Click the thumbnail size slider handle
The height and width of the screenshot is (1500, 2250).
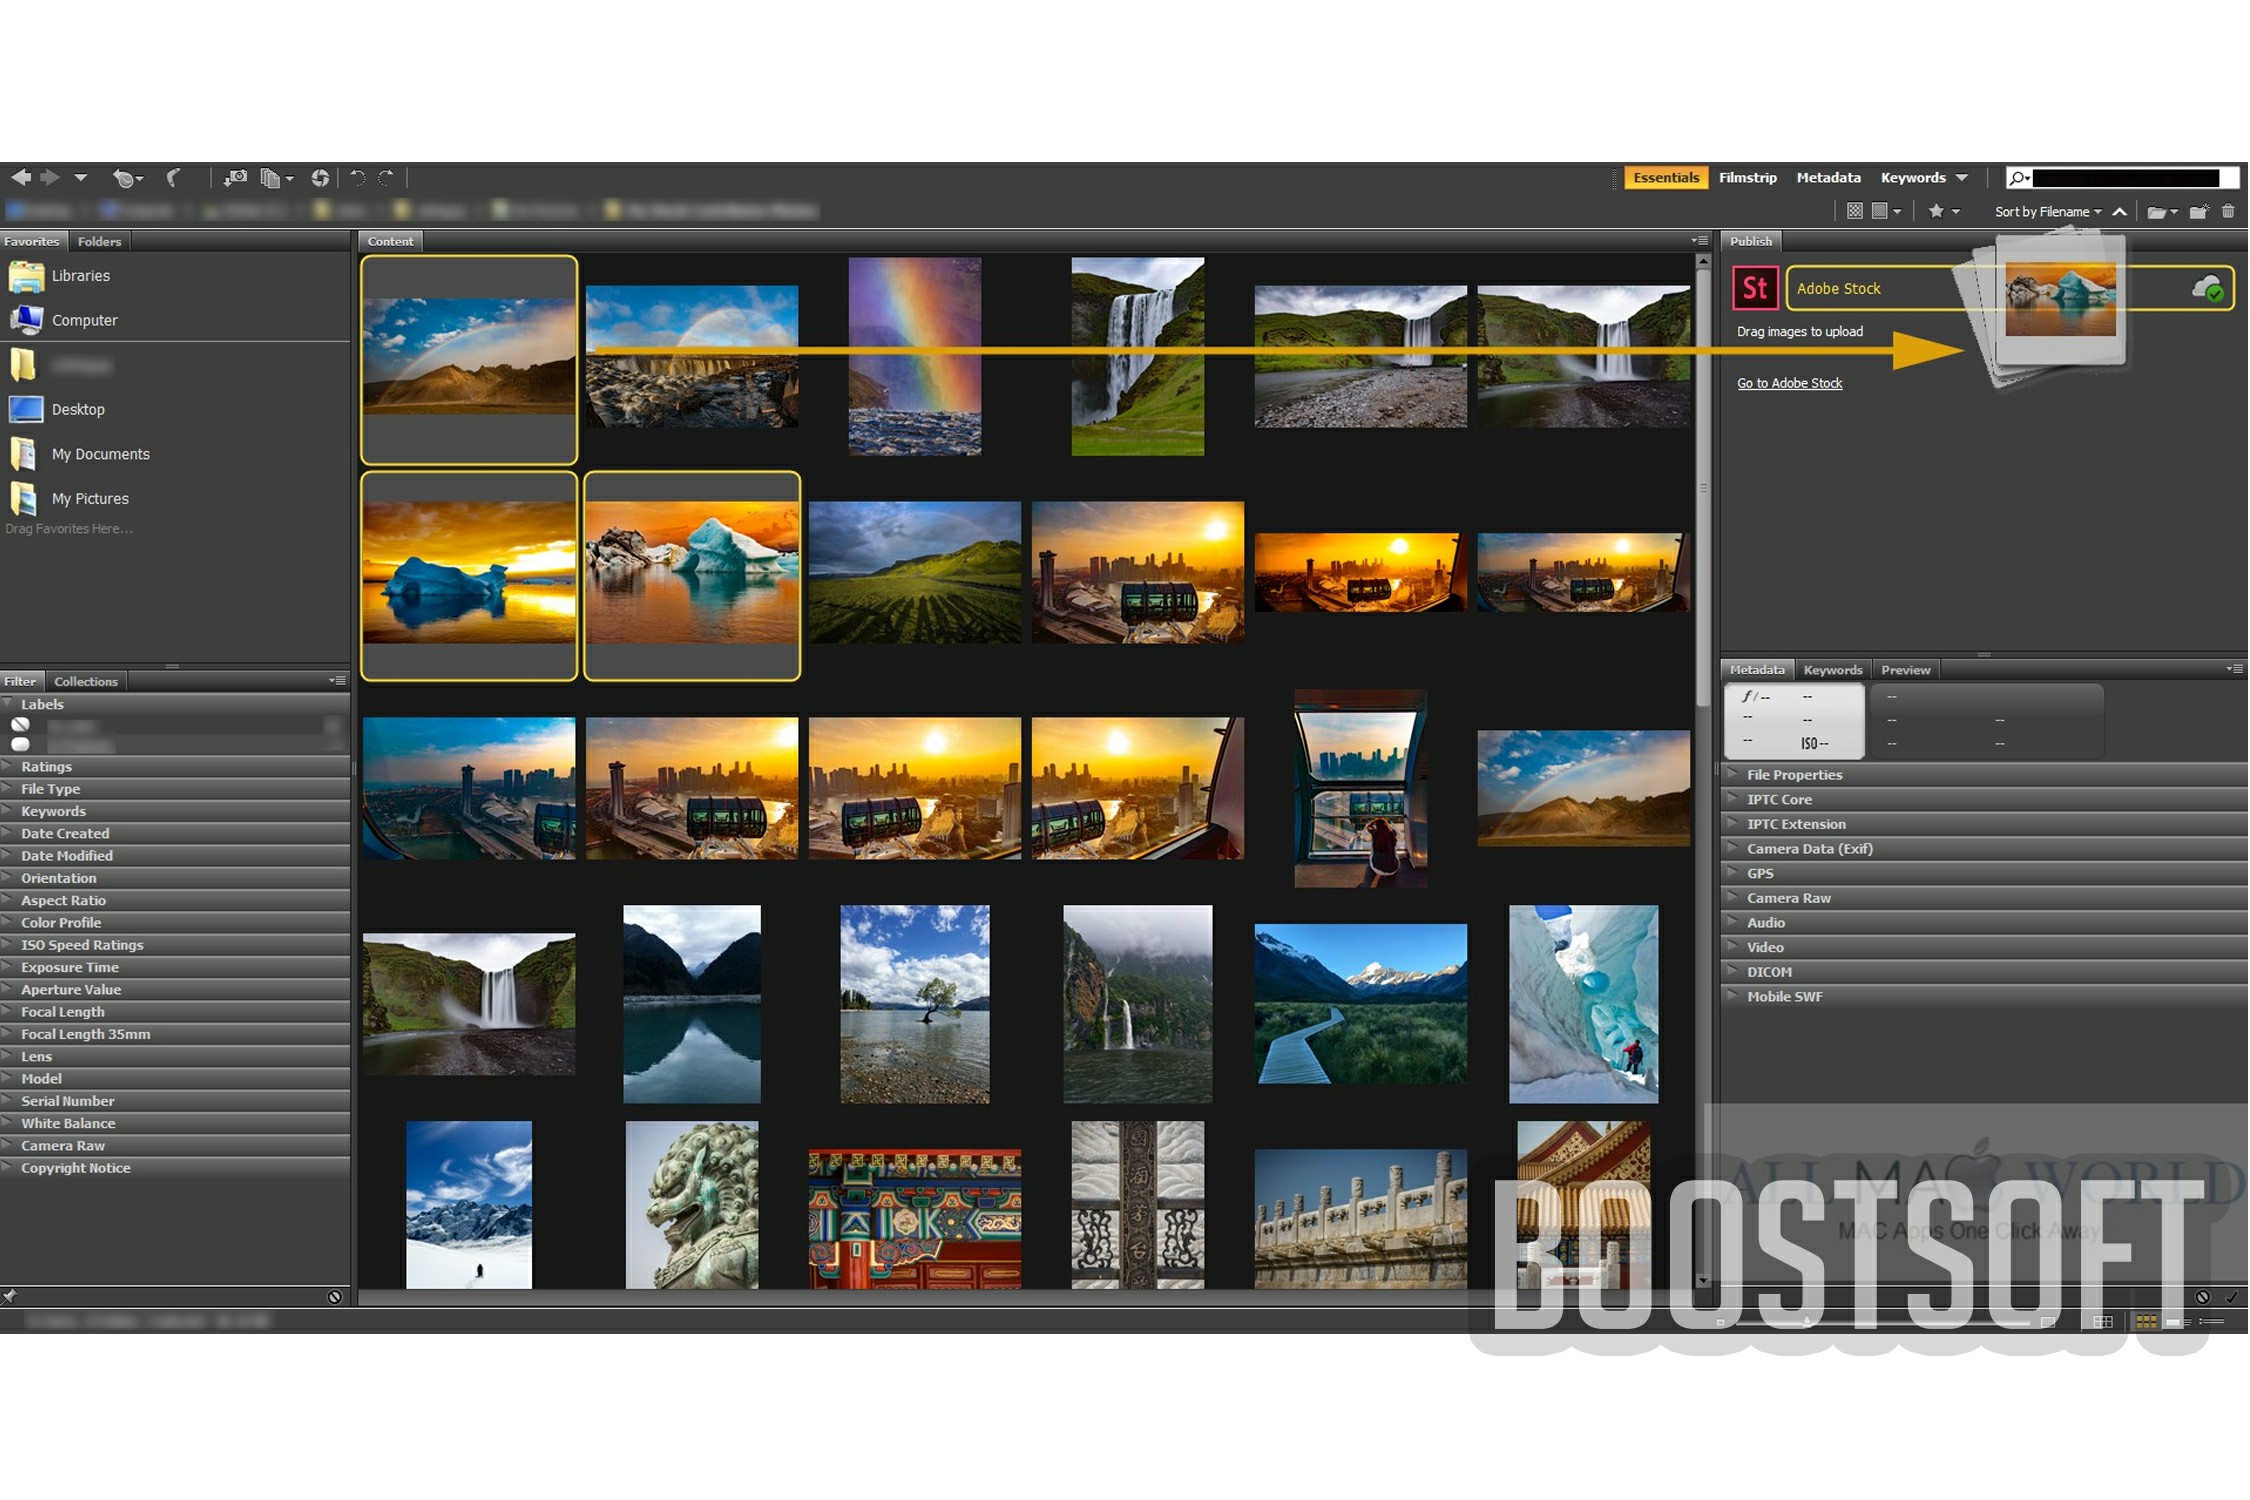pyautogui.click(x=1808, y=1322)
